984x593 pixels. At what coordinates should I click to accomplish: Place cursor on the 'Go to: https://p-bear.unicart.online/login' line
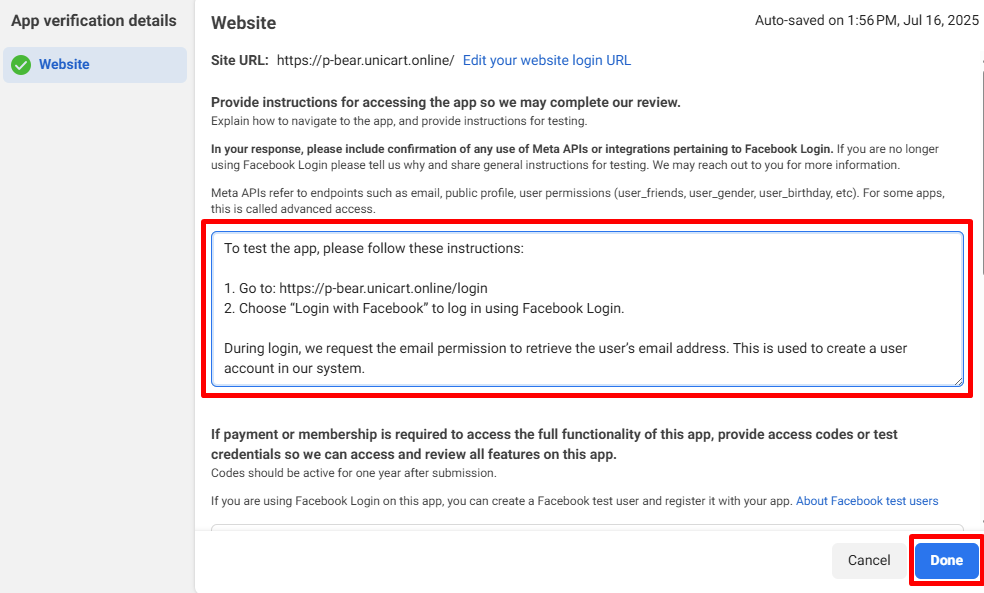[x=356, y=288]
